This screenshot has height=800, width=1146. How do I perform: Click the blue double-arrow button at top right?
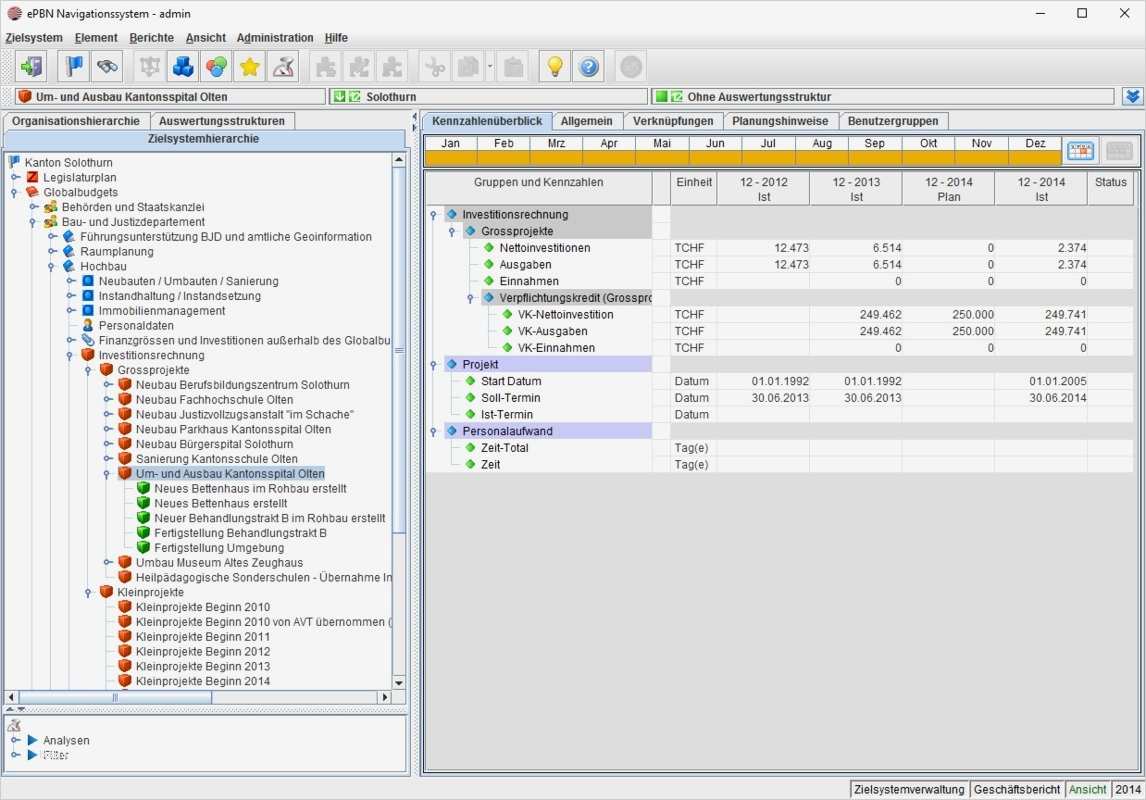pos(1132,97)
